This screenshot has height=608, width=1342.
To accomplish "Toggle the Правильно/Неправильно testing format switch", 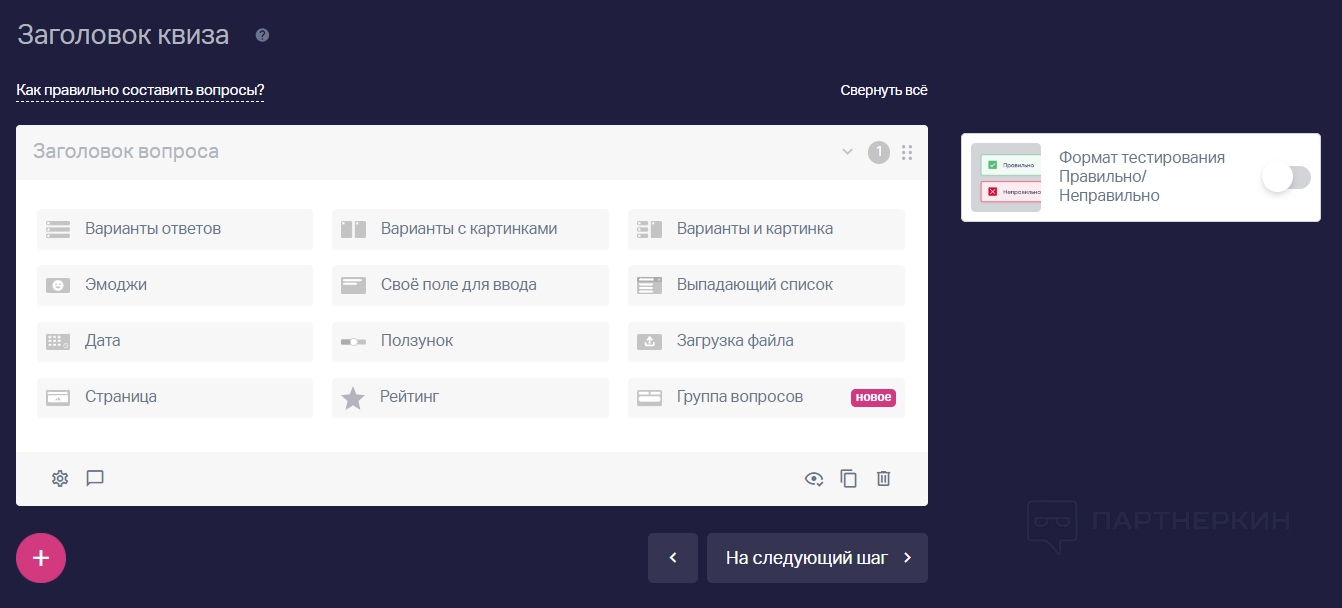I will tap(1285, 178).
